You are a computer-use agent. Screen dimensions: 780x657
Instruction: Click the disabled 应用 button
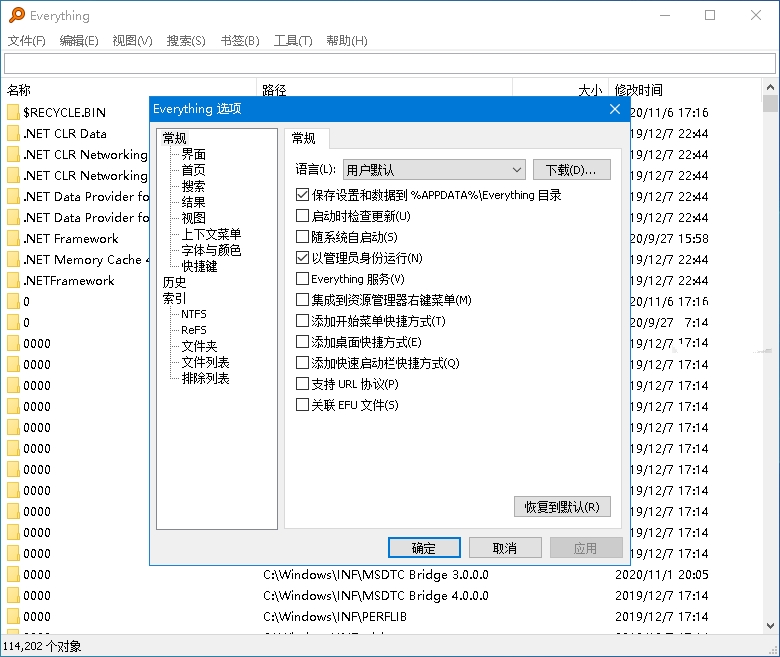click(585, 548)
